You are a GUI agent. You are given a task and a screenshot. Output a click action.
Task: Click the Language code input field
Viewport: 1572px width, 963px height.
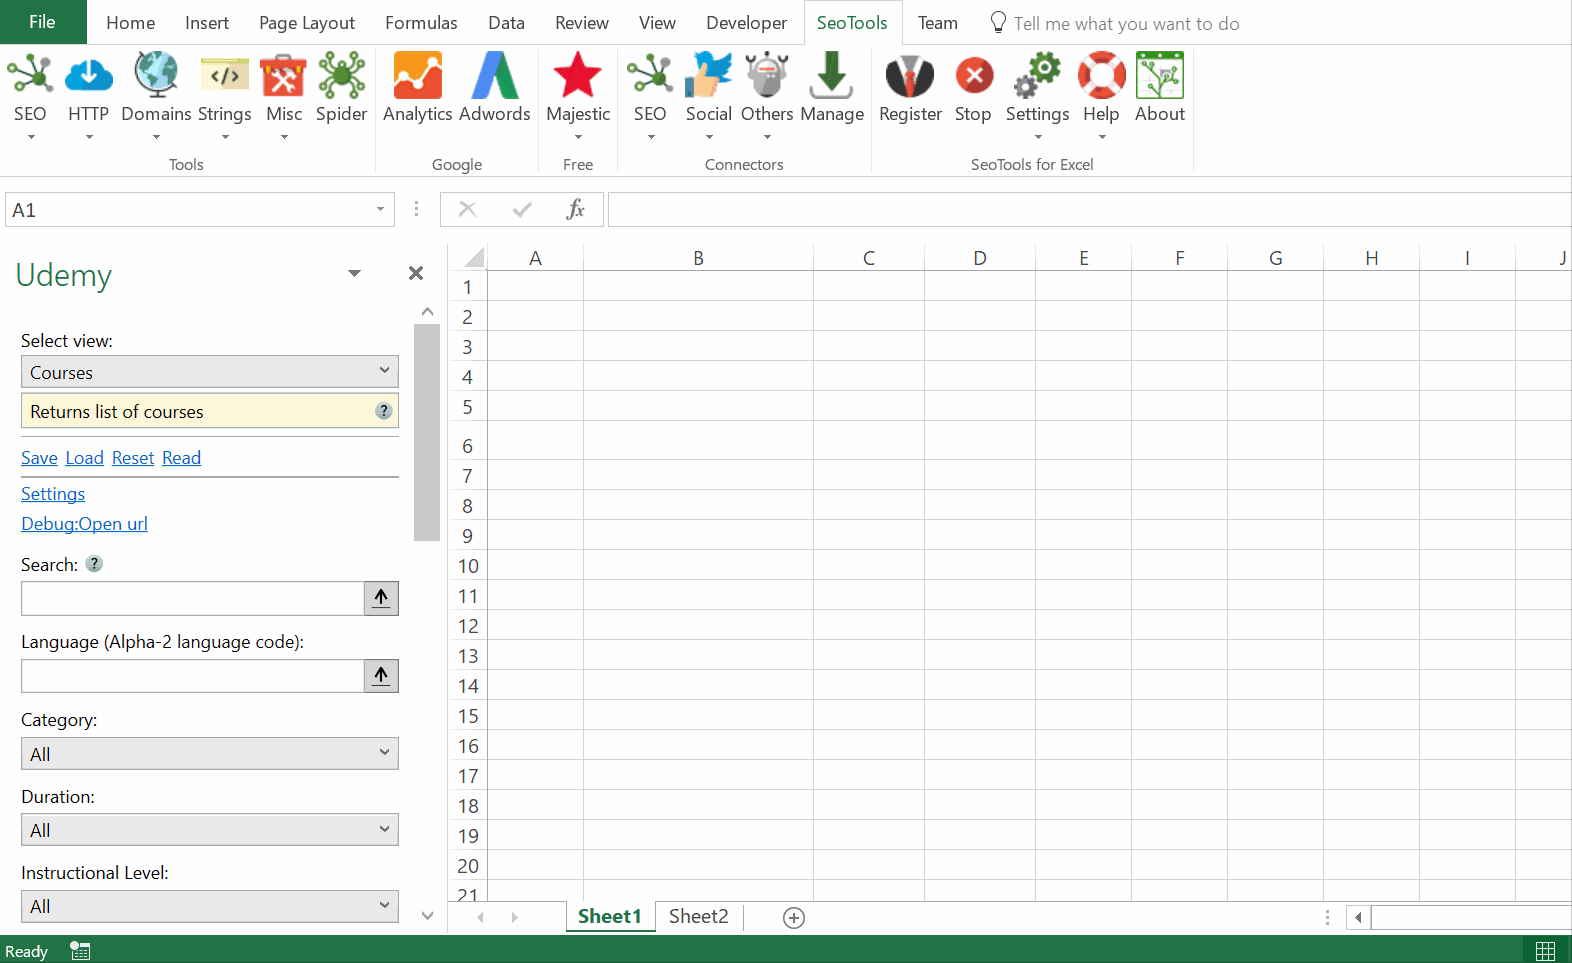(x=192, y=676)
